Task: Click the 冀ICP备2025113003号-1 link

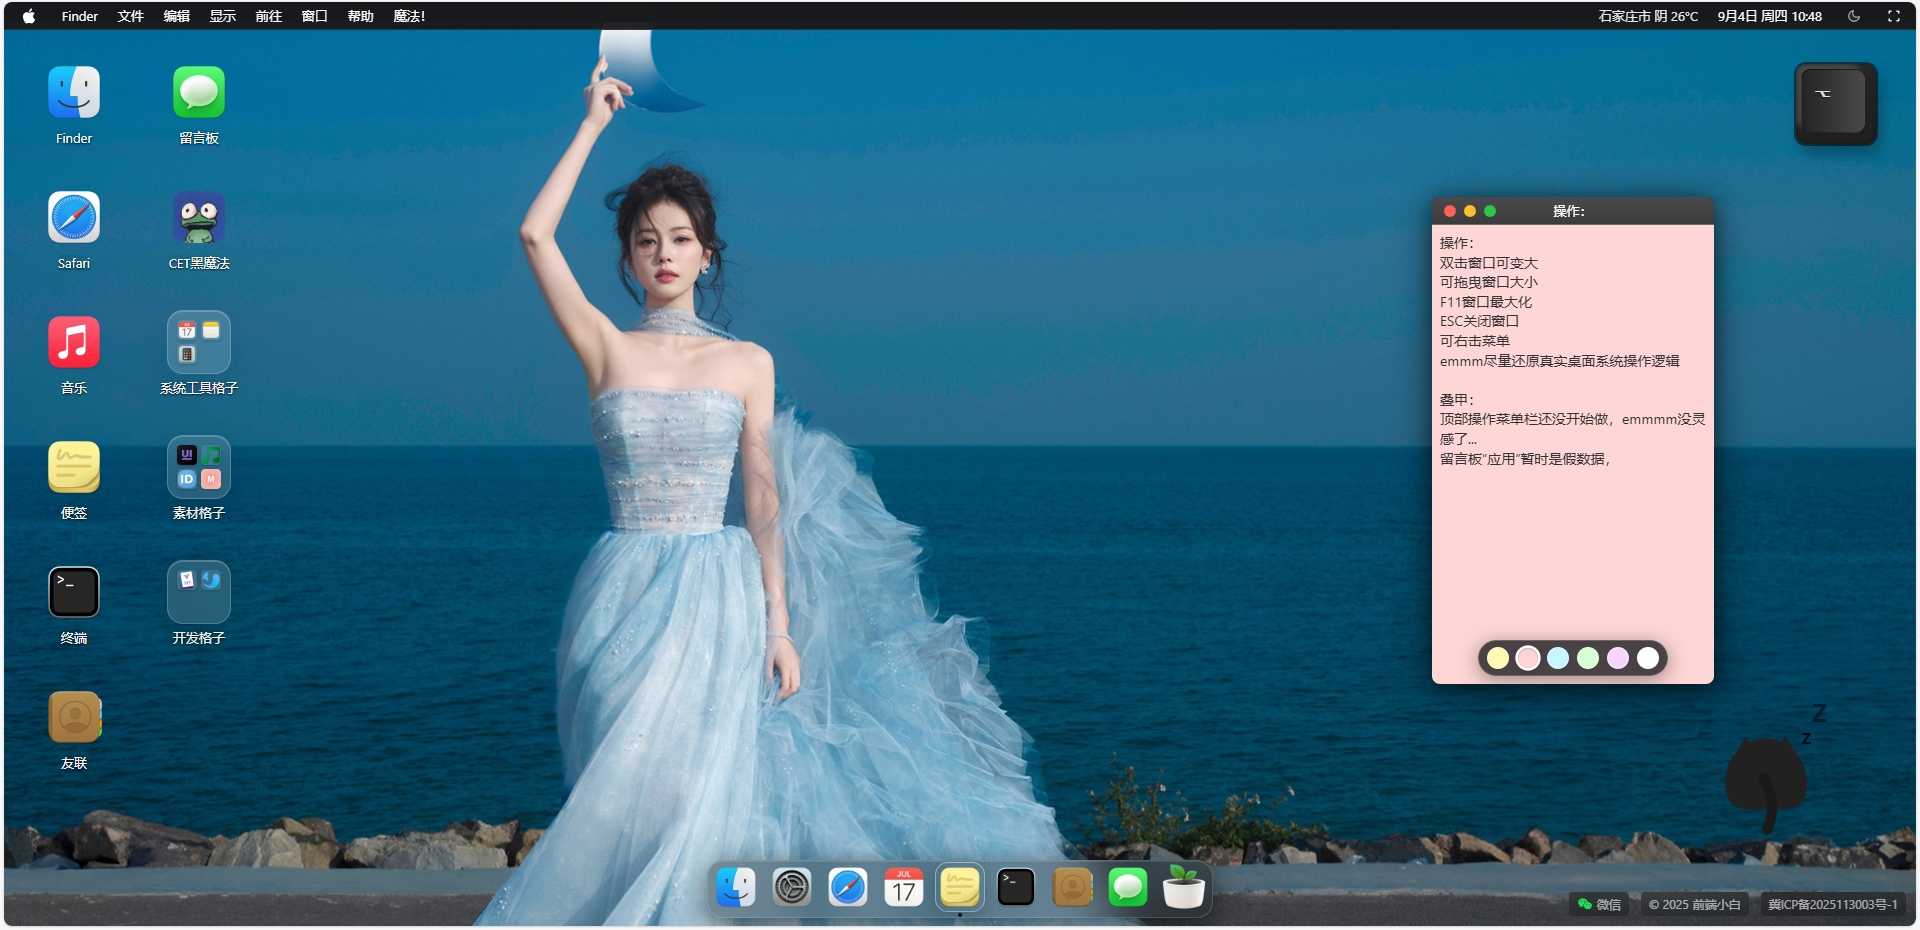Action: coord(1832,904)
